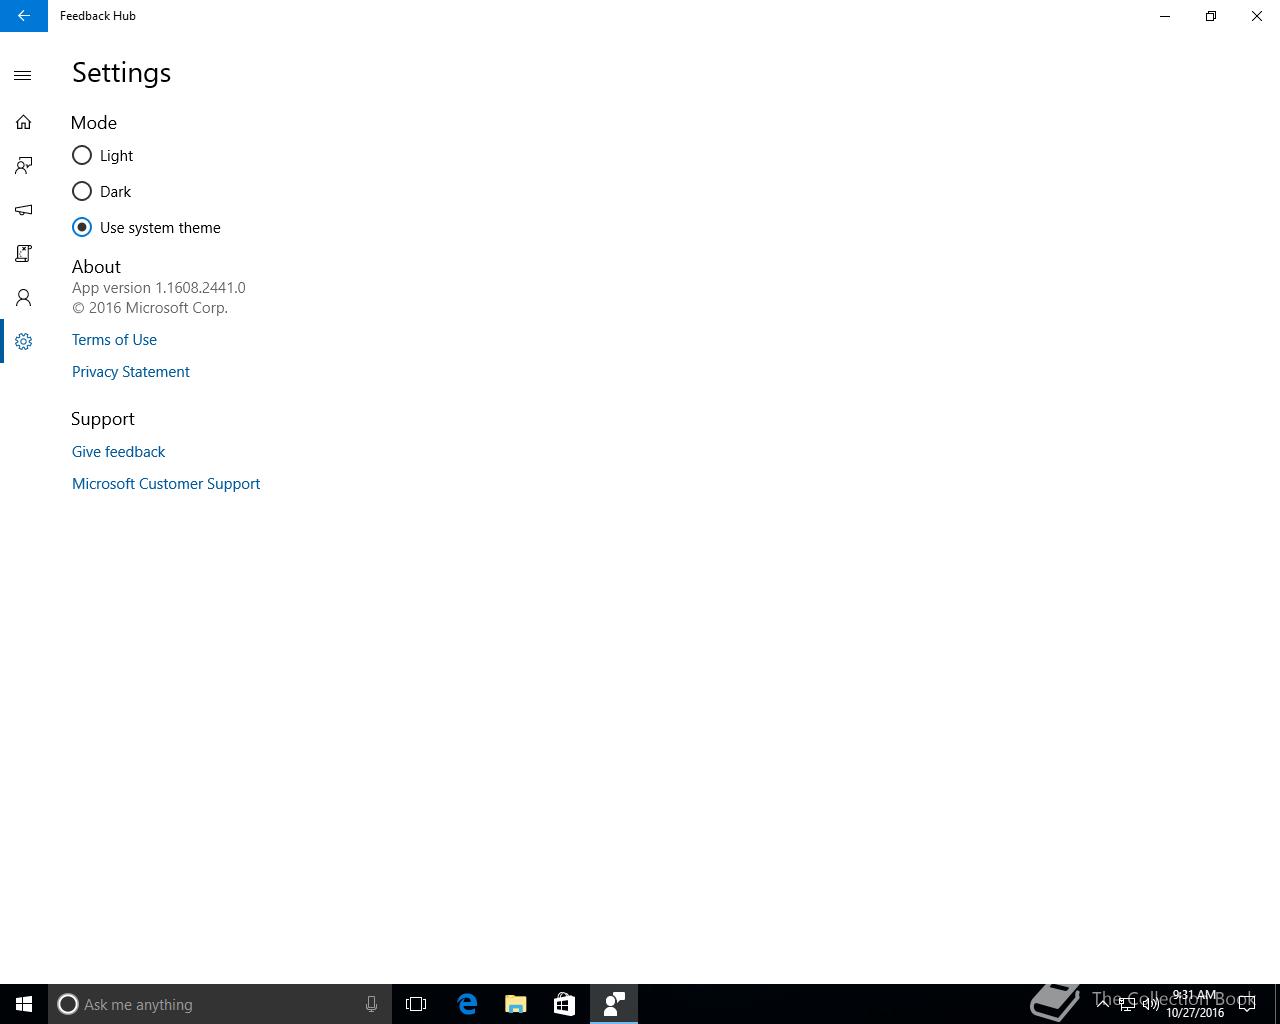Open File Explorer from taskbar
Screen dimensions: 1280x1024
tap(516, 1004)
